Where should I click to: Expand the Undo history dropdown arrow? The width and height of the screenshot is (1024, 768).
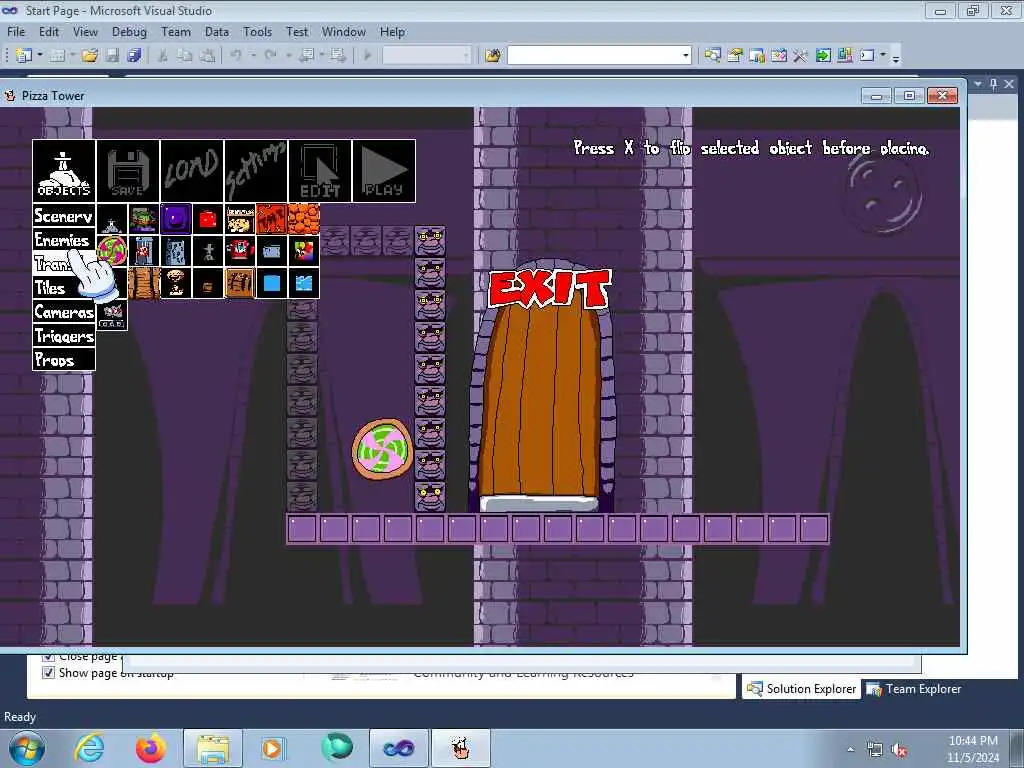point(253,56)
